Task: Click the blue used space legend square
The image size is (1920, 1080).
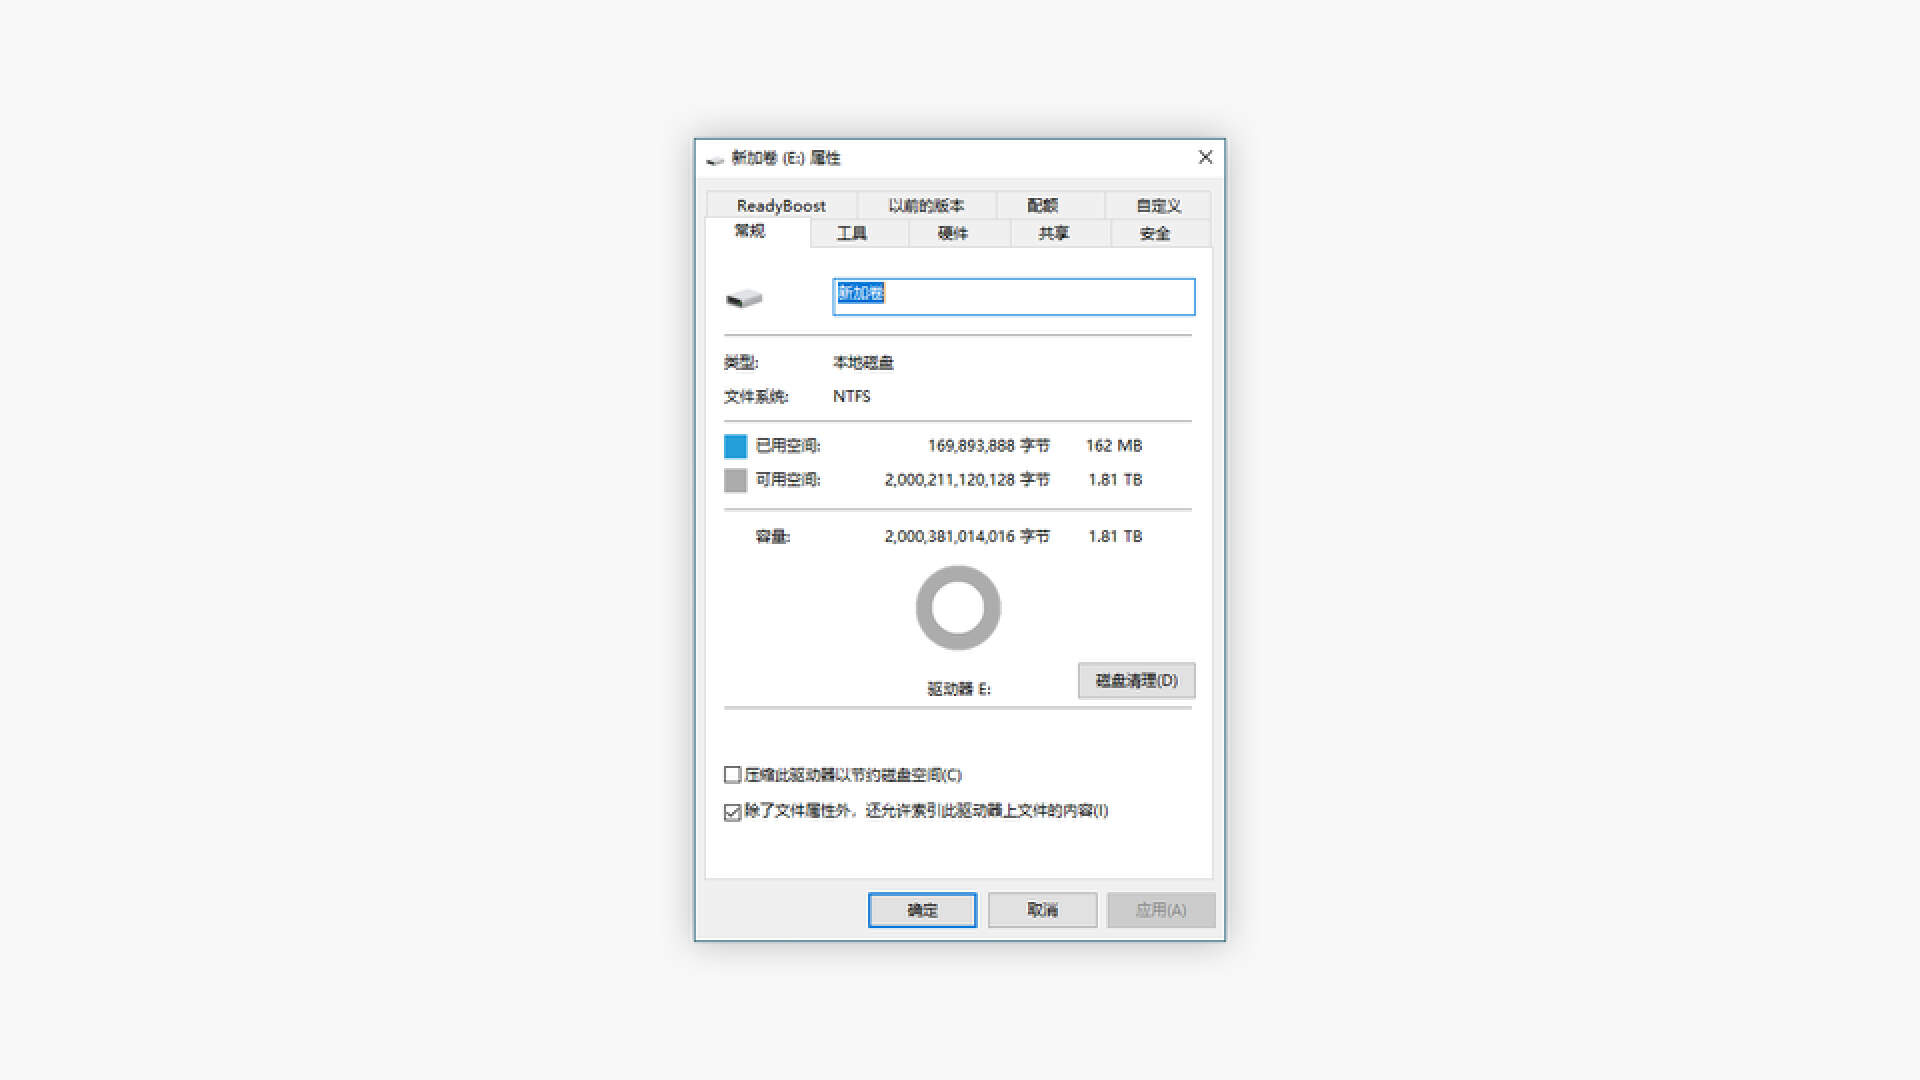Action: pyautogui.click(x=734, y=446)
